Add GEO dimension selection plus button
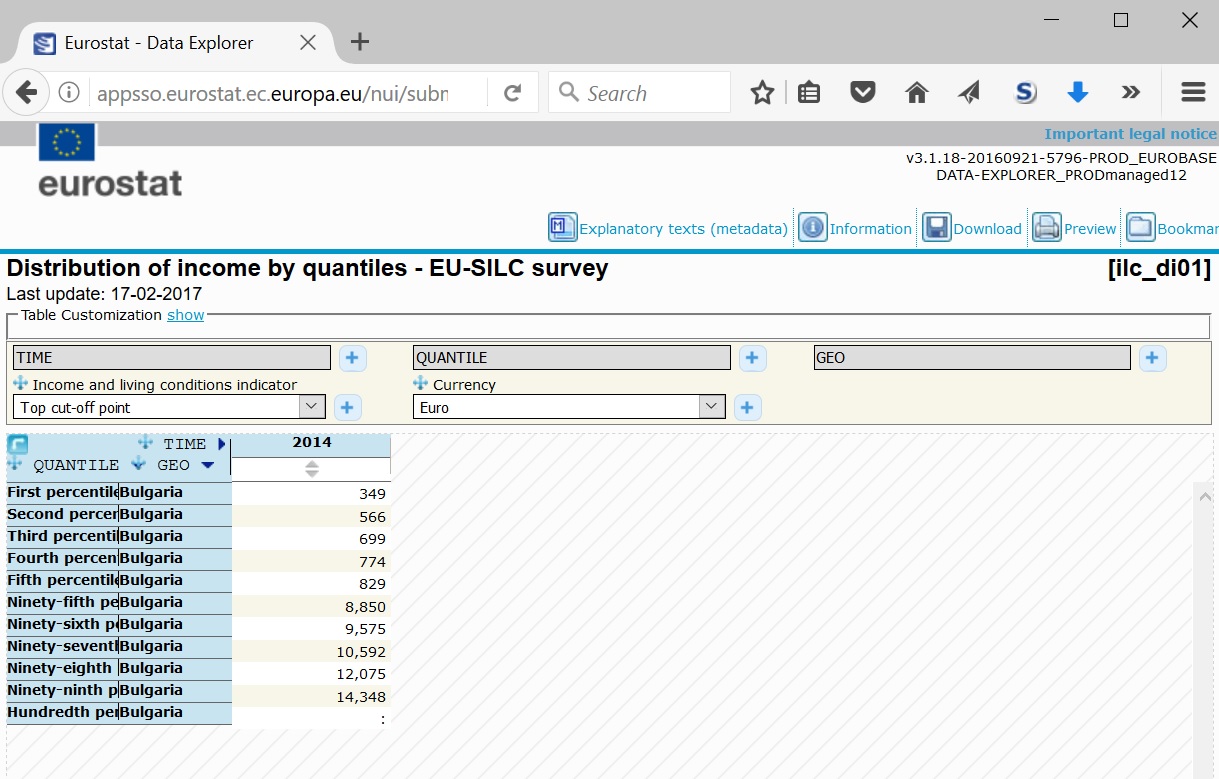The height and width of the screenshot is (779, 1219). coord(1152,358)
